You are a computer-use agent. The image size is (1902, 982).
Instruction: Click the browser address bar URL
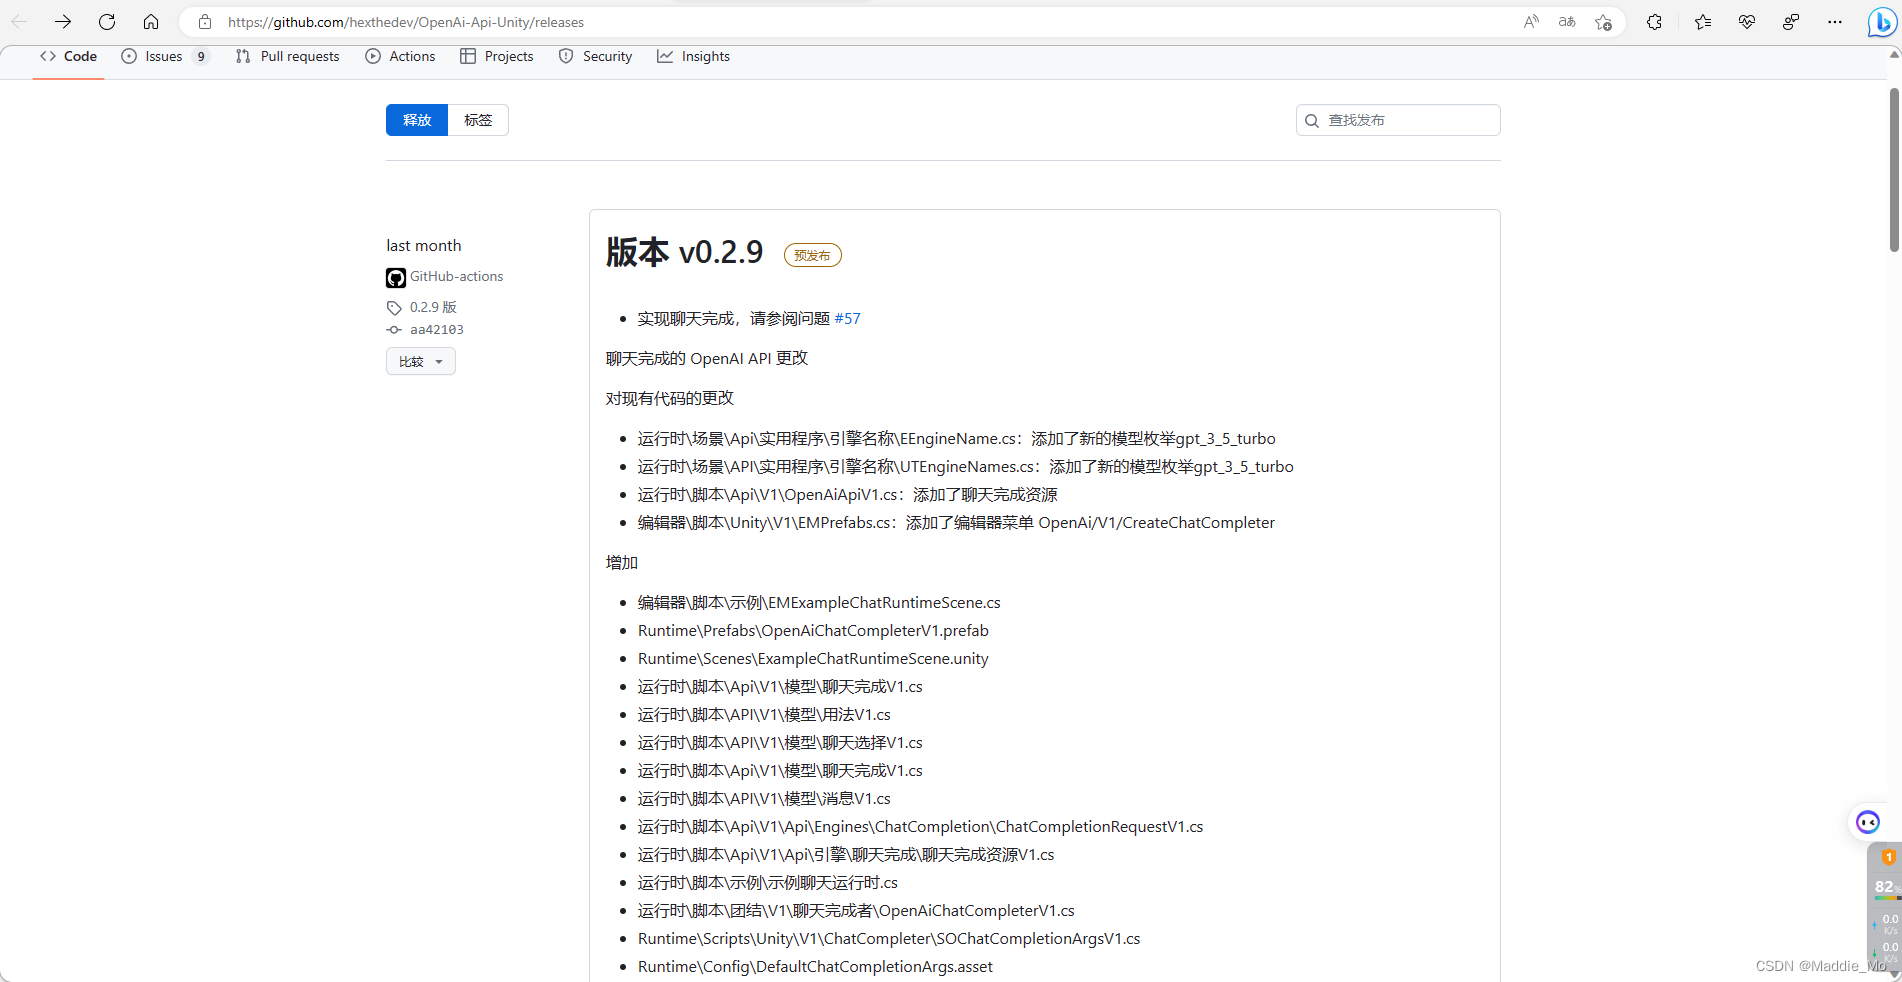[406, 22]
